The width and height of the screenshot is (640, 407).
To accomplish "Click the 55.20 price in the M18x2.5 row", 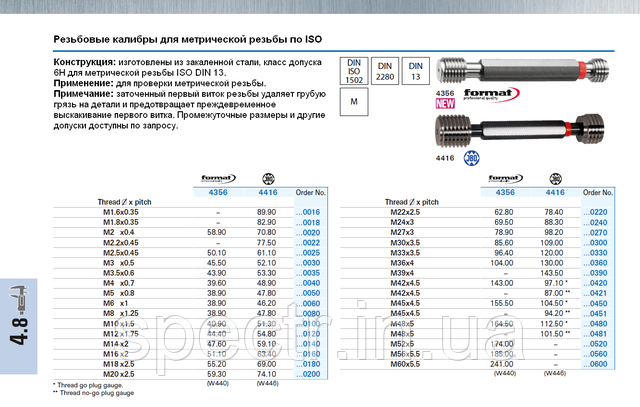I will (217, 364).
